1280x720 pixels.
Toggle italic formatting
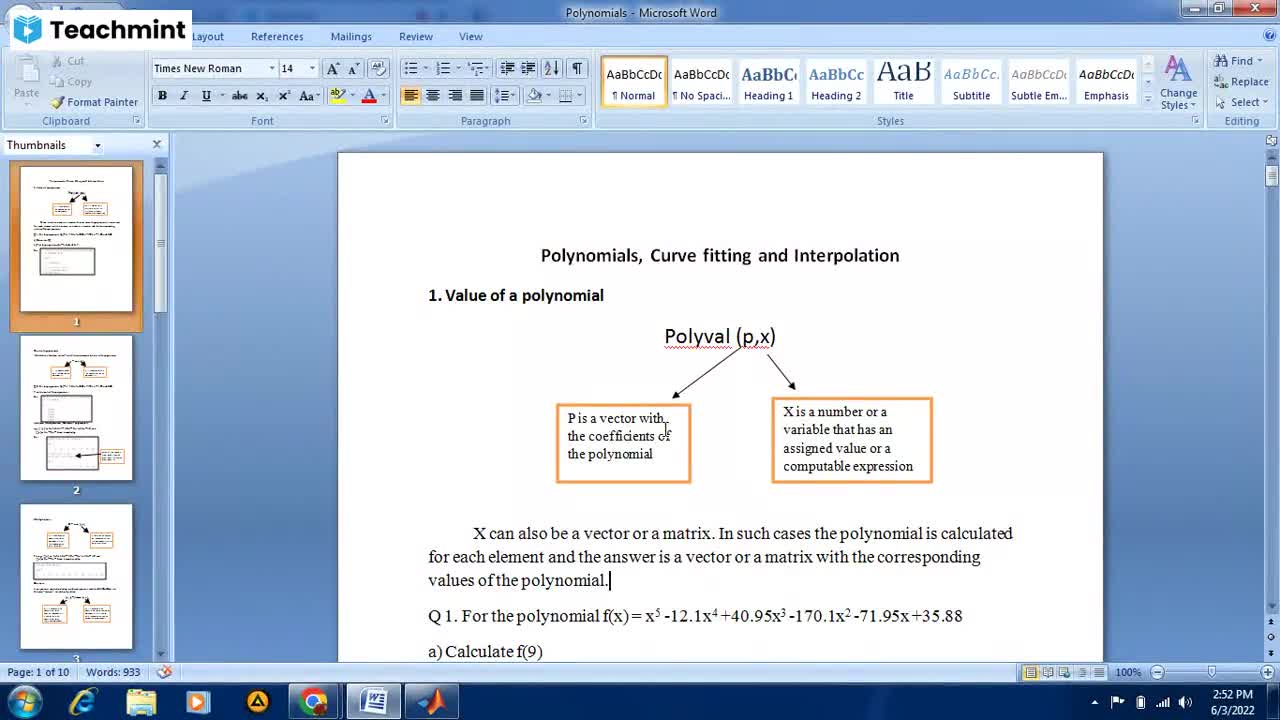(x=184, y=96)
